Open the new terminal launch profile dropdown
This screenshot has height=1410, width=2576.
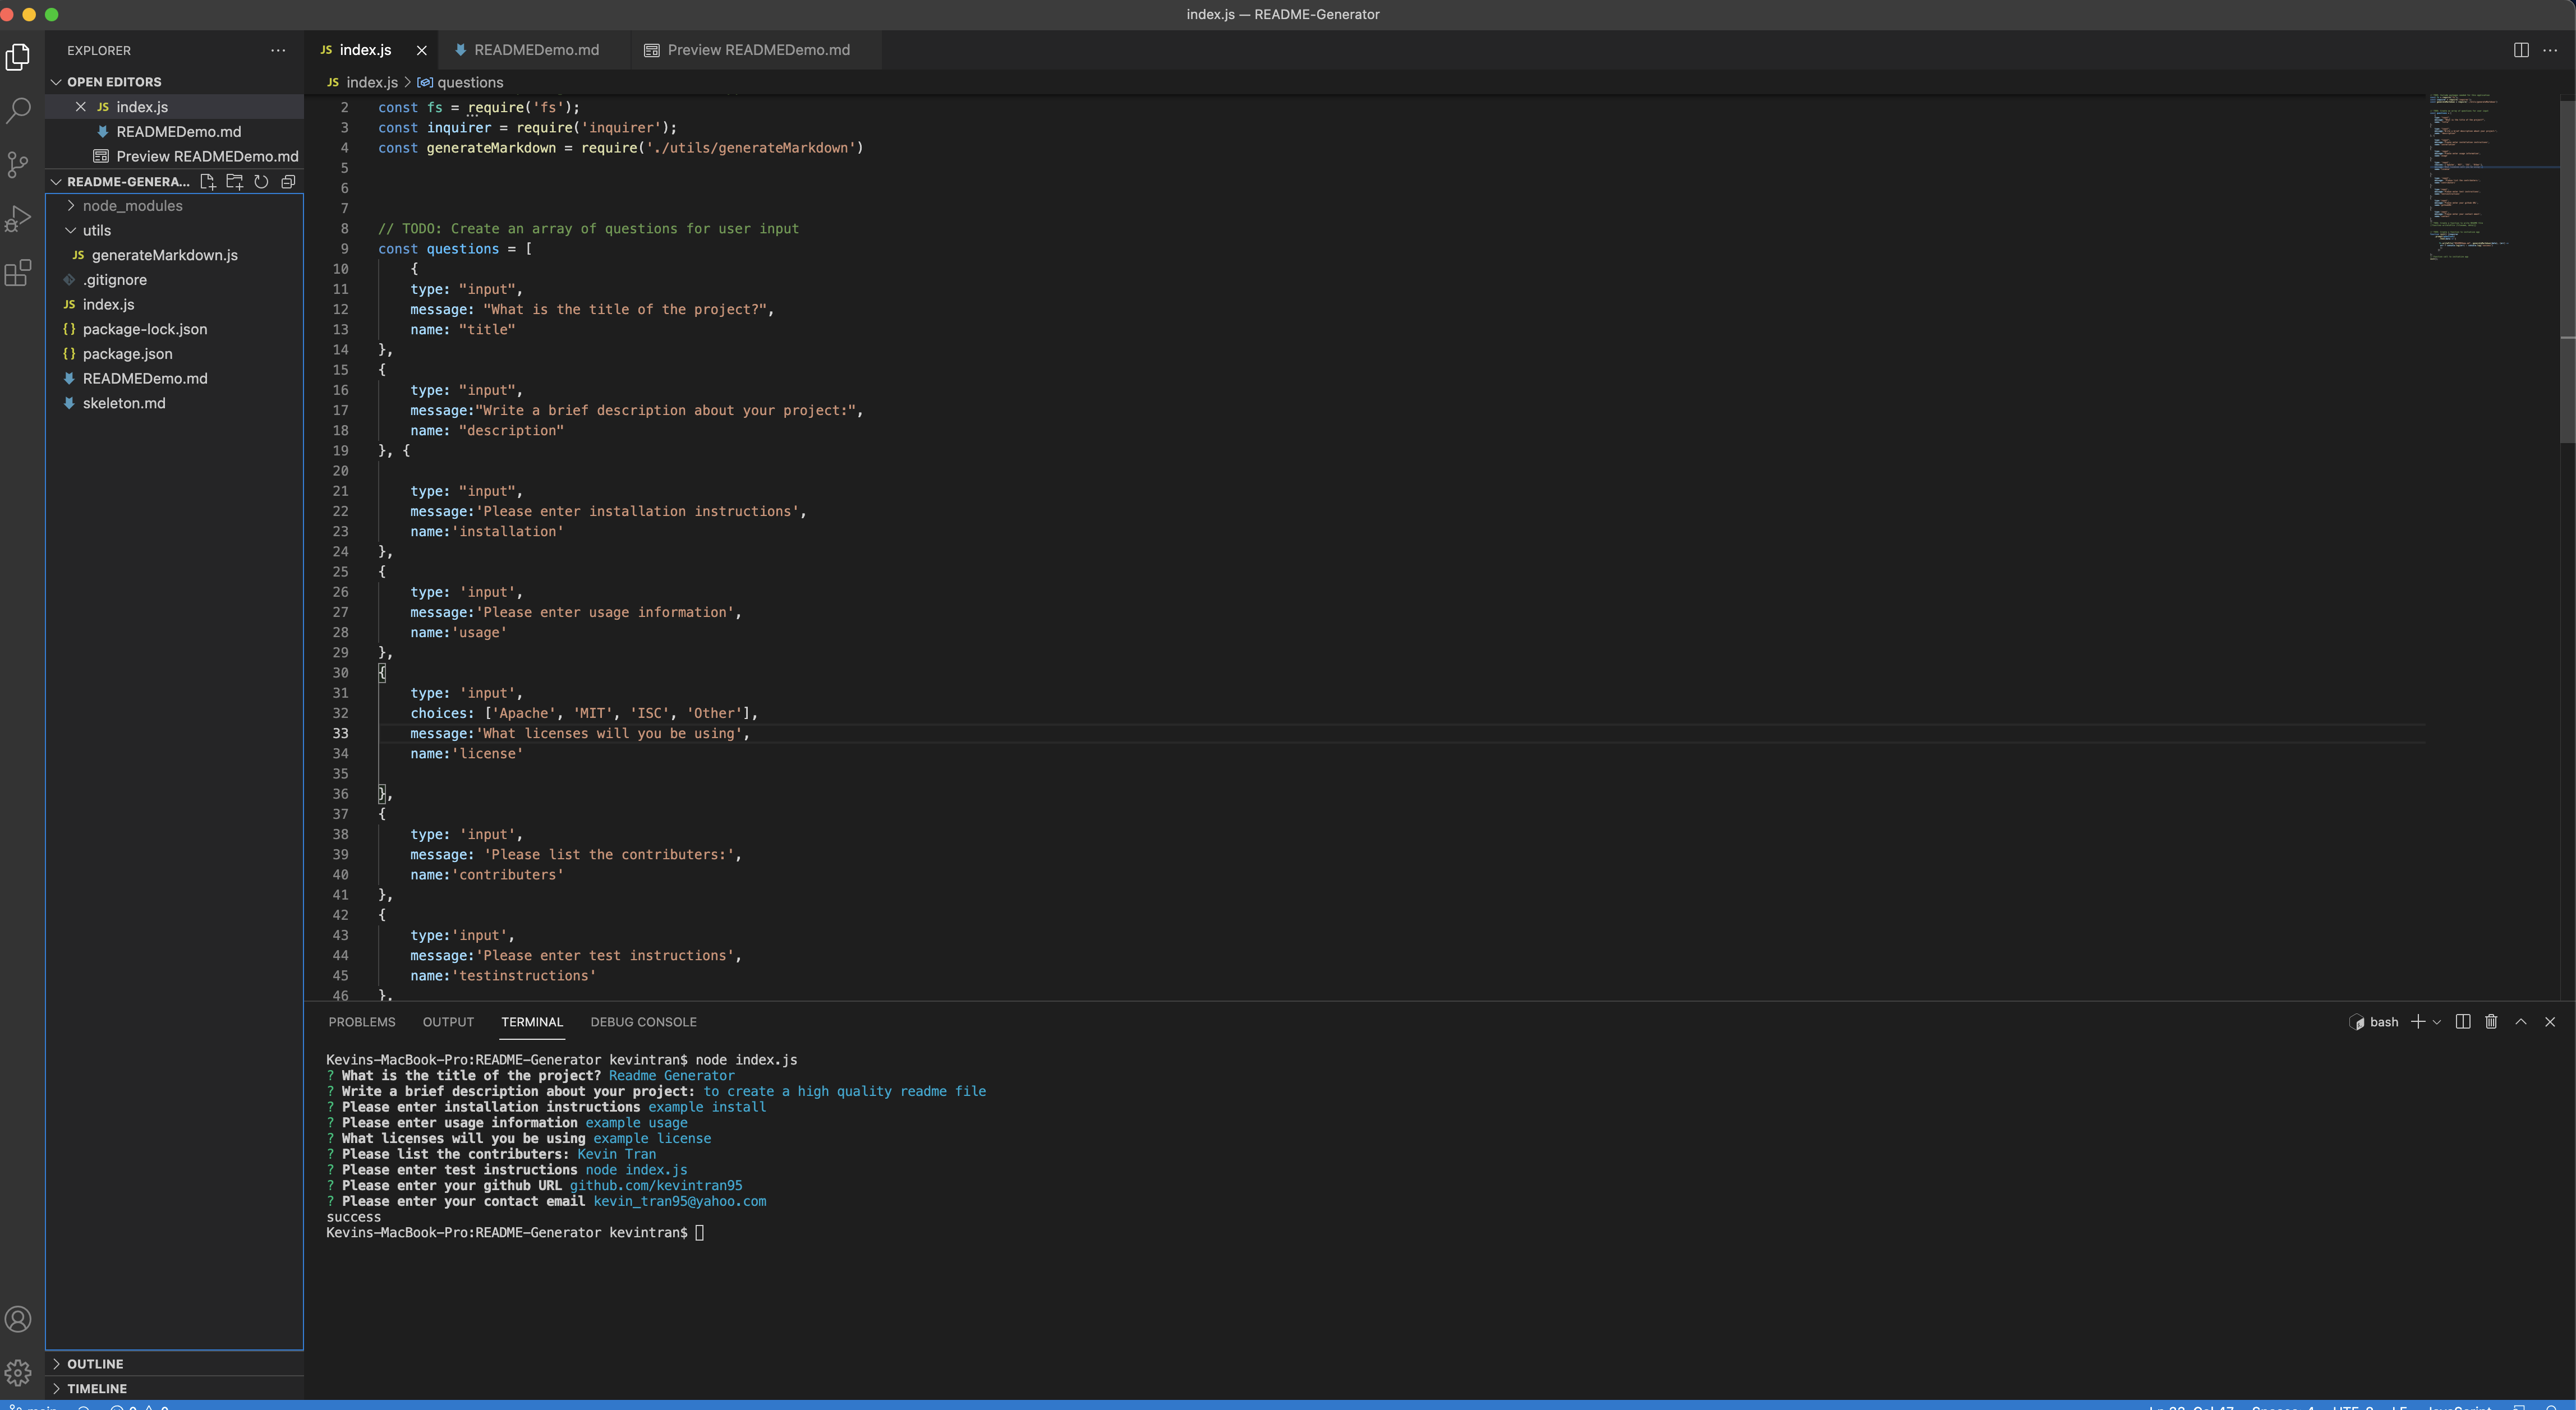[x=2436, y=1022]
